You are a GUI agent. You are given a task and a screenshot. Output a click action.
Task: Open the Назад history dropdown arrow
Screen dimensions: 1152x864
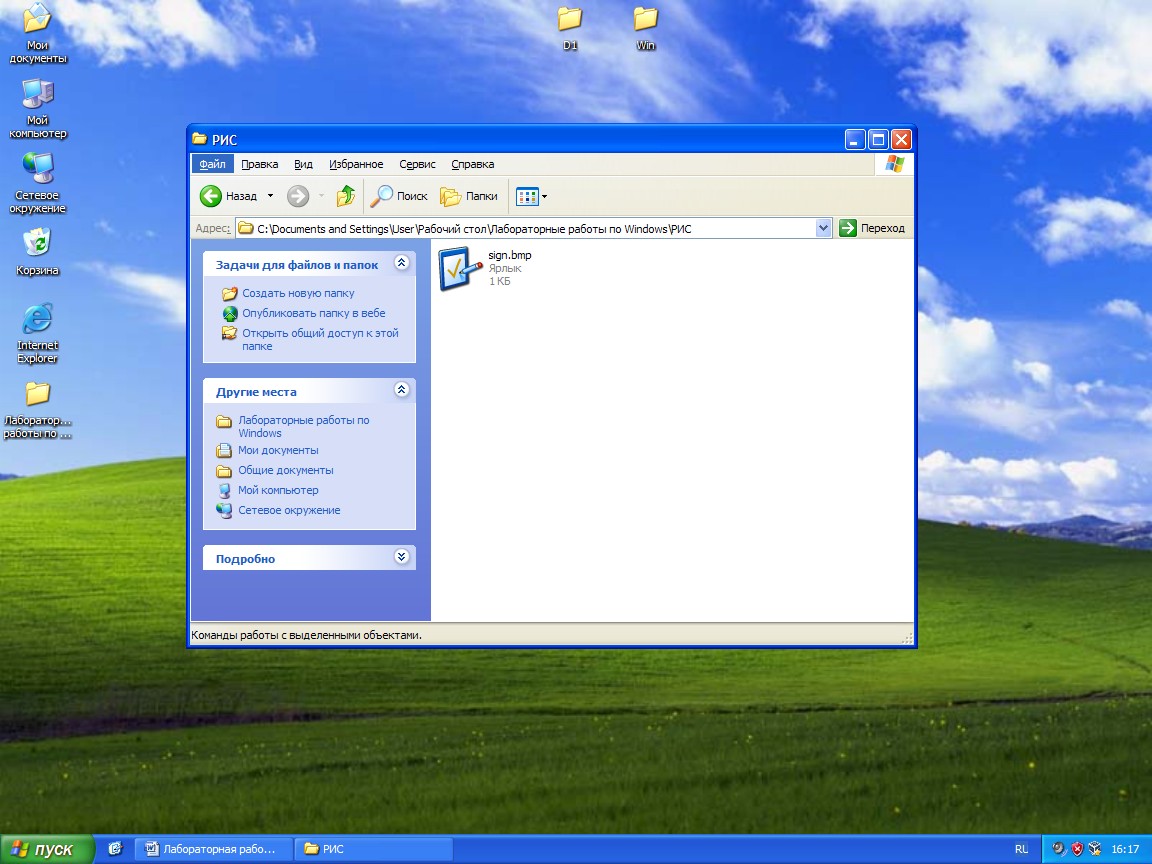pos(270,196)
